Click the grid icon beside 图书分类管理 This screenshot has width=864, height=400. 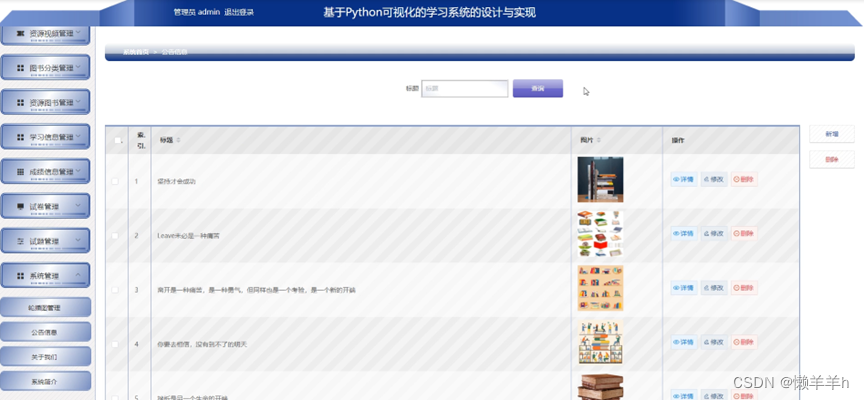20,68
